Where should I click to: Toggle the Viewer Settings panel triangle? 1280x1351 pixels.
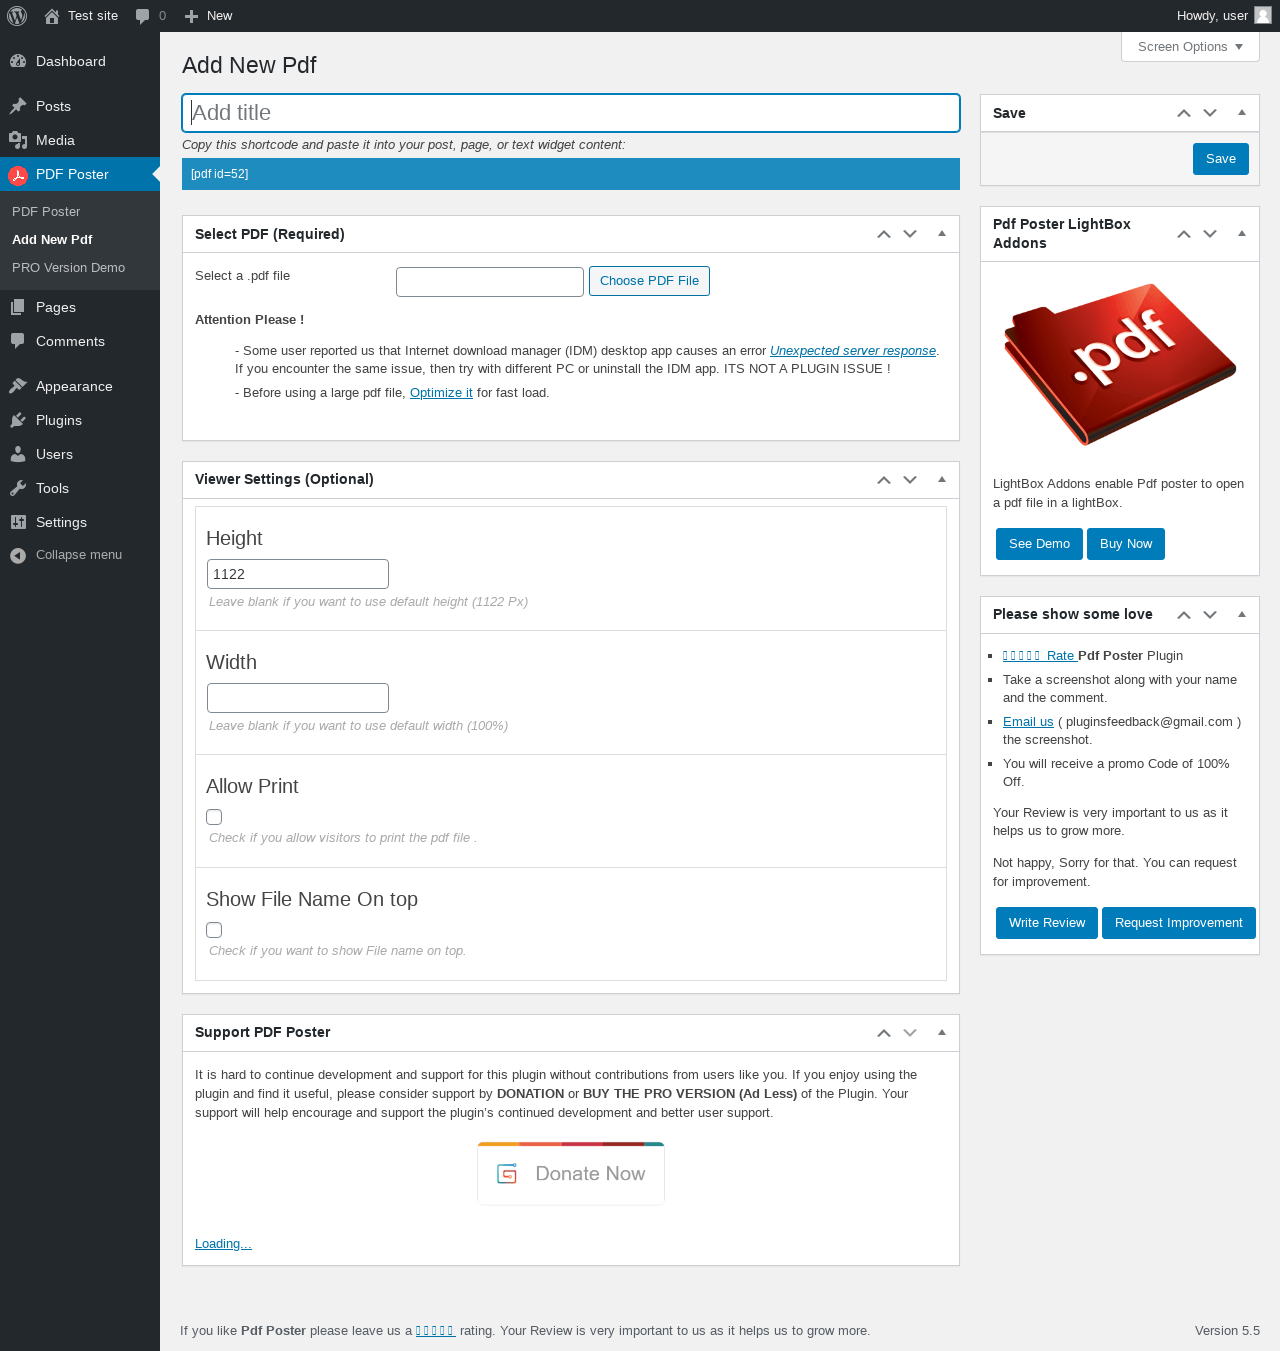pyautogui.click(x=942, y=479)
